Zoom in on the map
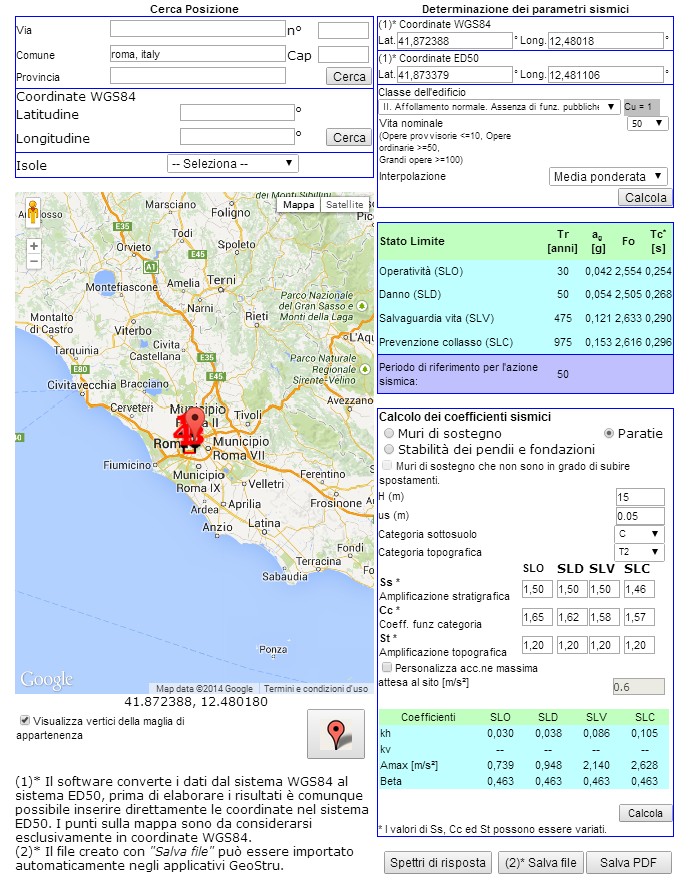This screenshot has width=691, height=895. point(34,245)
